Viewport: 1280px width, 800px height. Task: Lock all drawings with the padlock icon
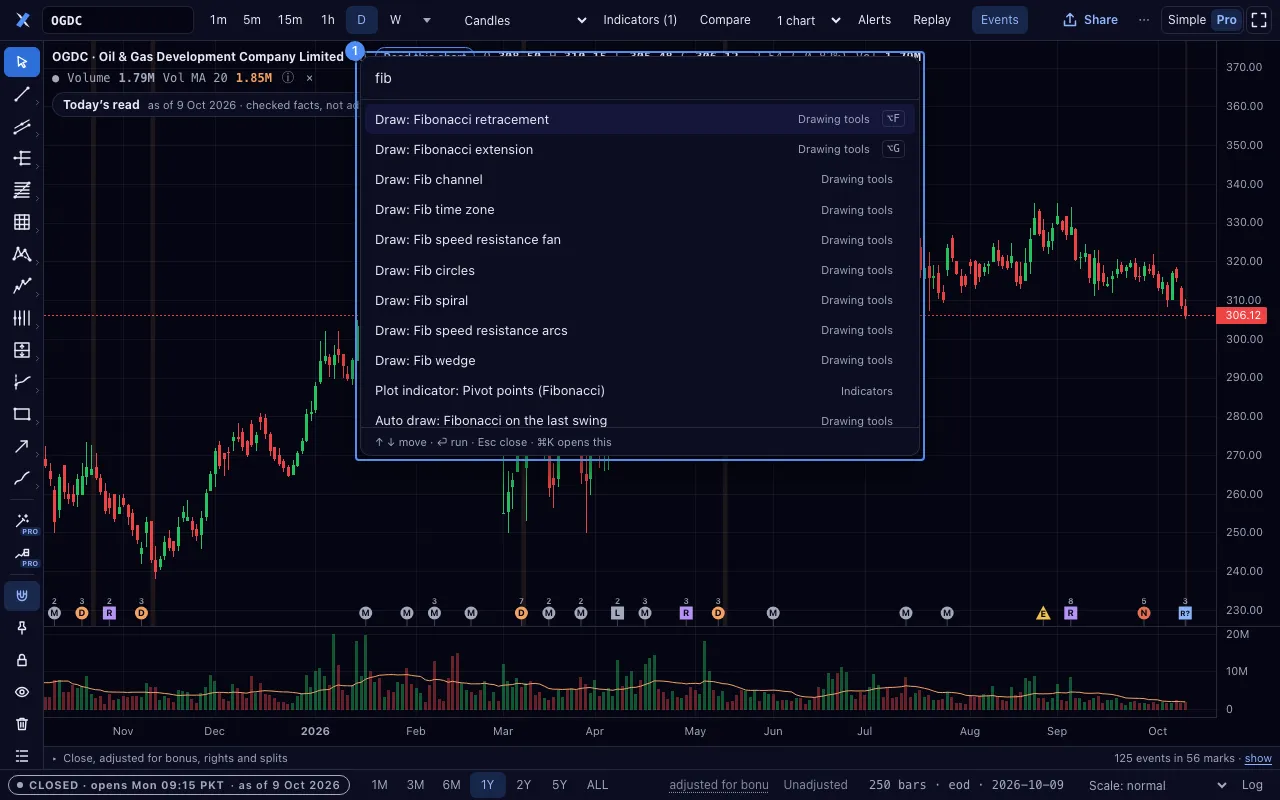22,660
